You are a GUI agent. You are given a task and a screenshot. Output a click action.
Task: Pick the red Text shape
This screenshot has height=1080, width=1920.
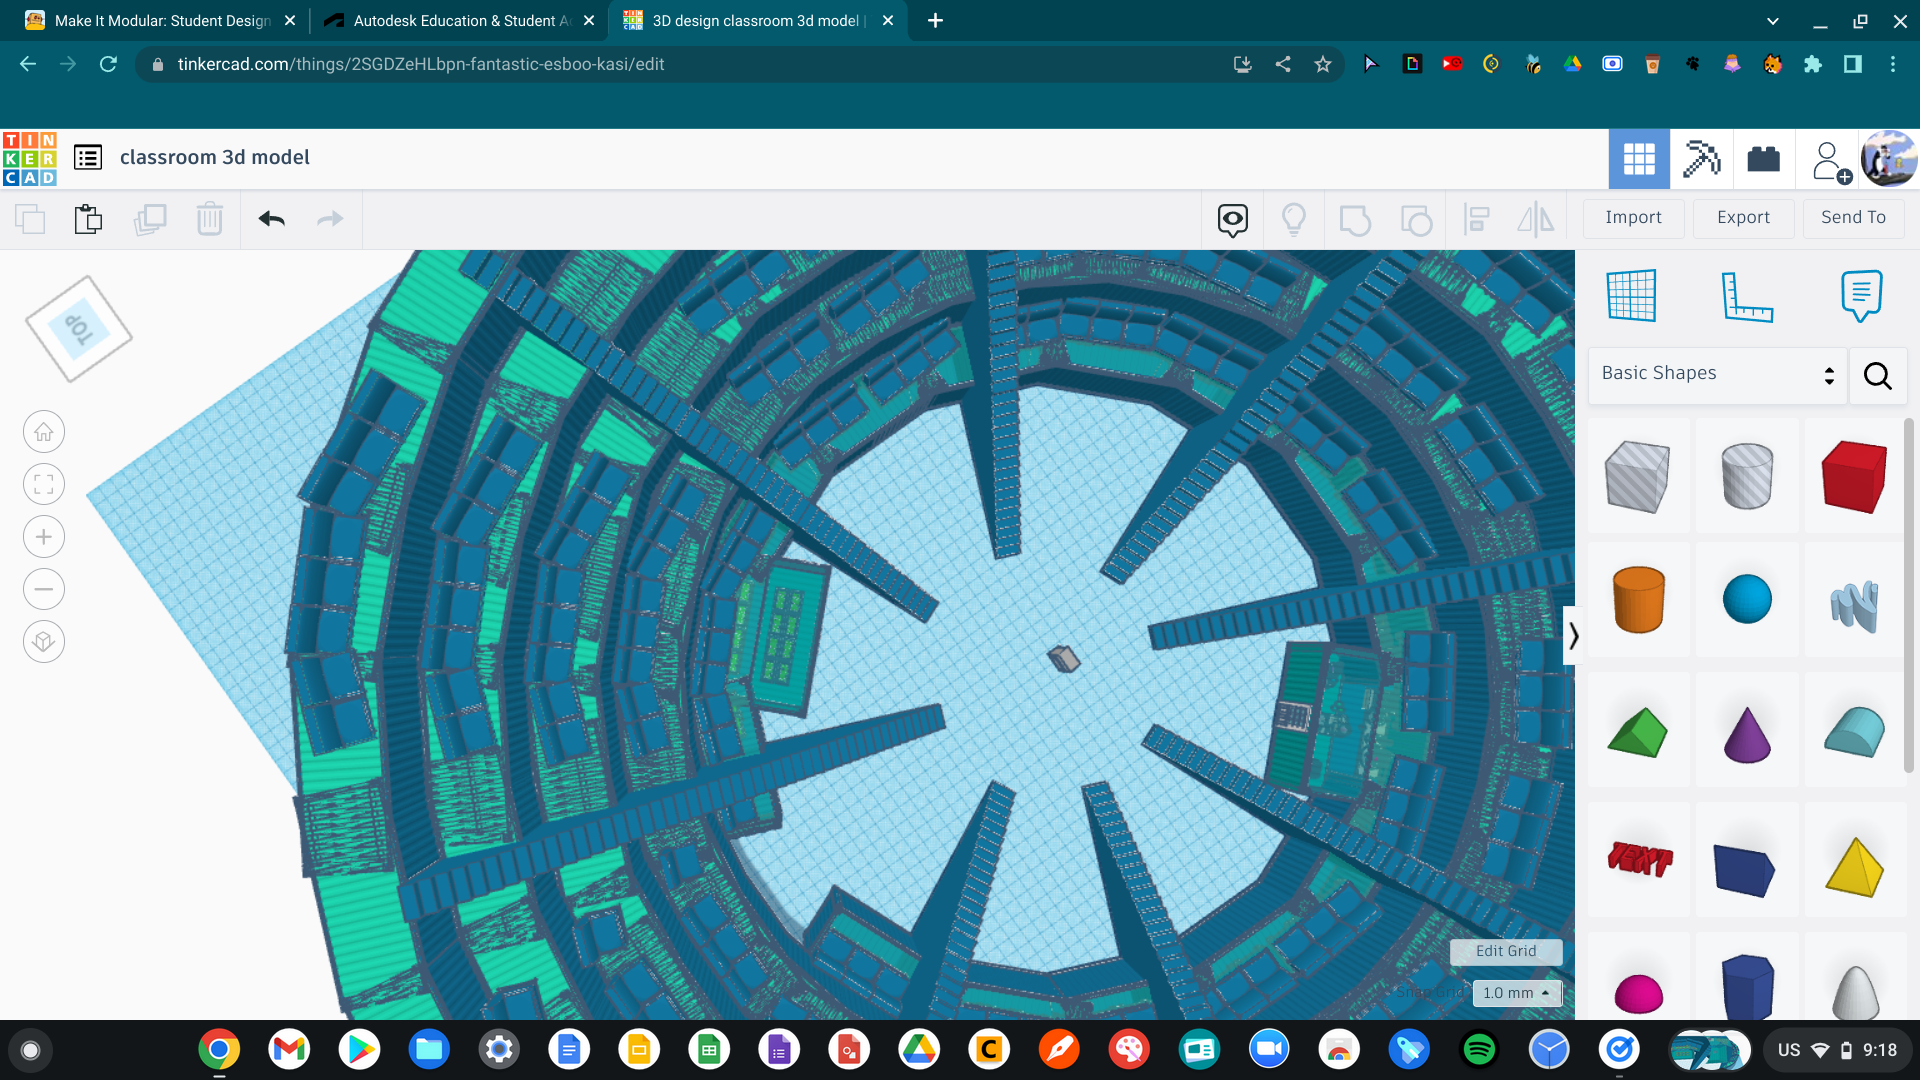tap(1639, 859)
